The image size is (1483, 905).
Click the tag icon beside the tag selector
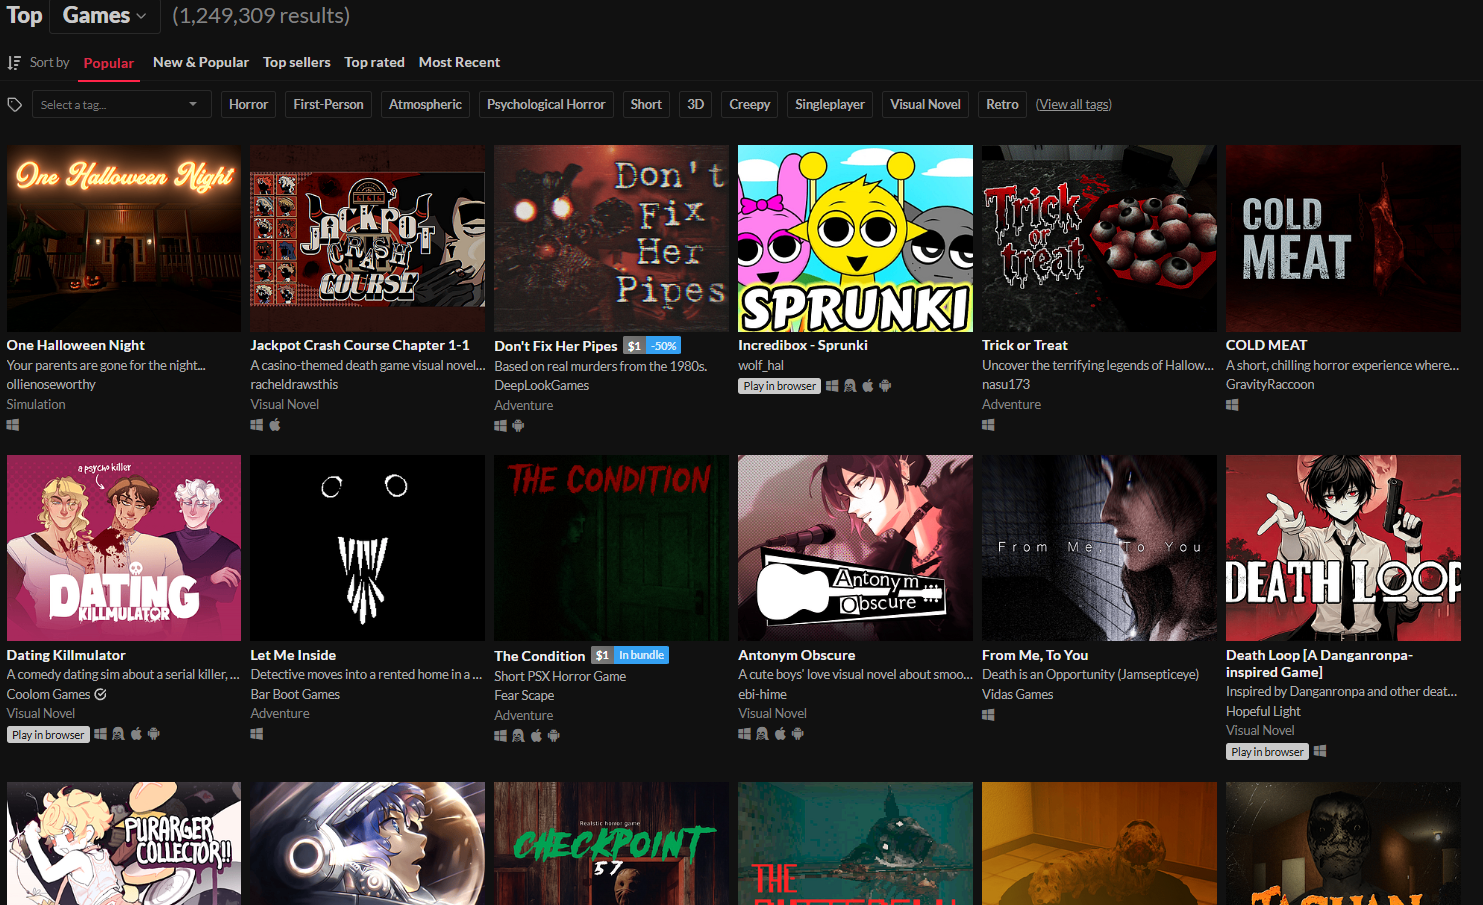coord(15,104)
